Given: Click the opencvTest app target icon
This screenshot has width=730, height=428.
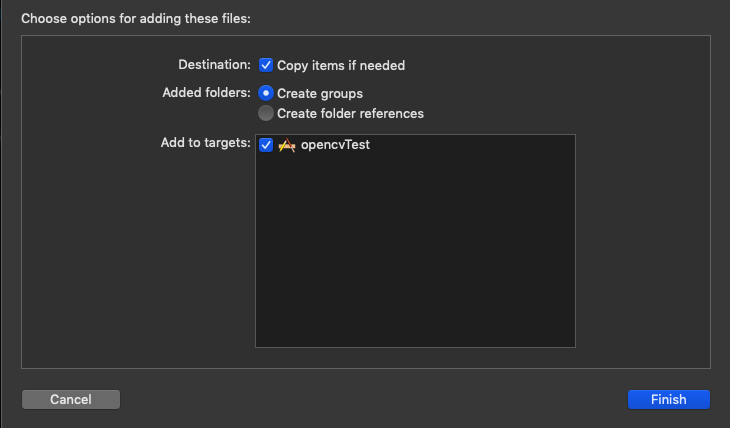Looking at the screenshot, I should [286, 145].
